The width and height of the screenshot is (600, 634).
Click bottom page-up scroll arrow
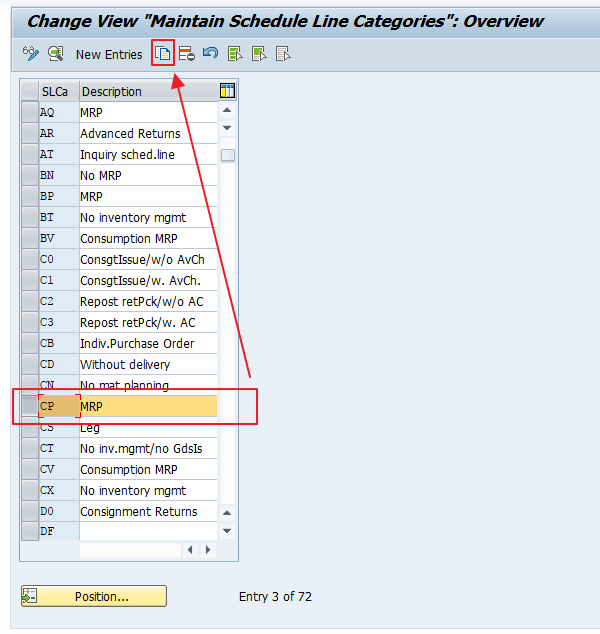(227, 513)
